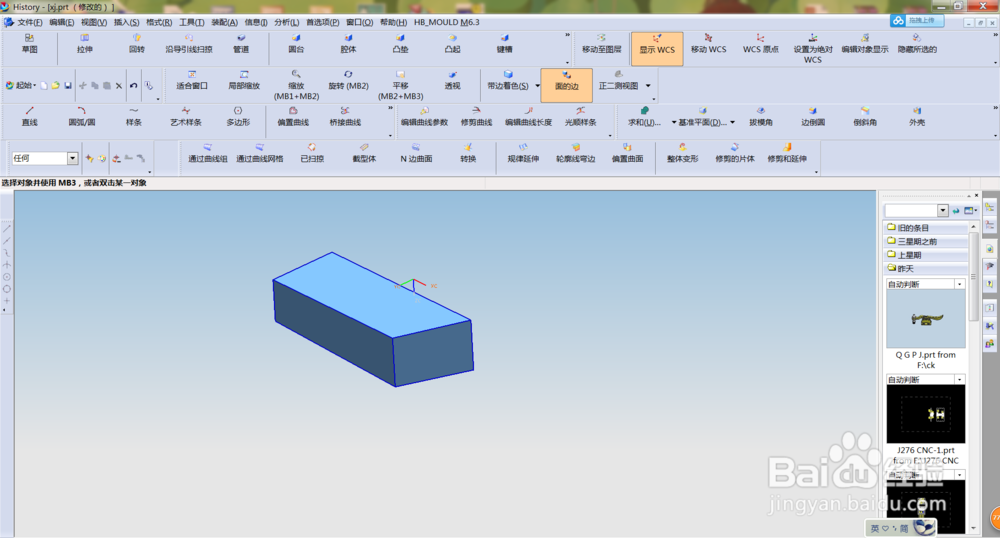This screenshot has height=538, width=1000.
Task: Click the undo arrow icon
Action: click(133, 85)
